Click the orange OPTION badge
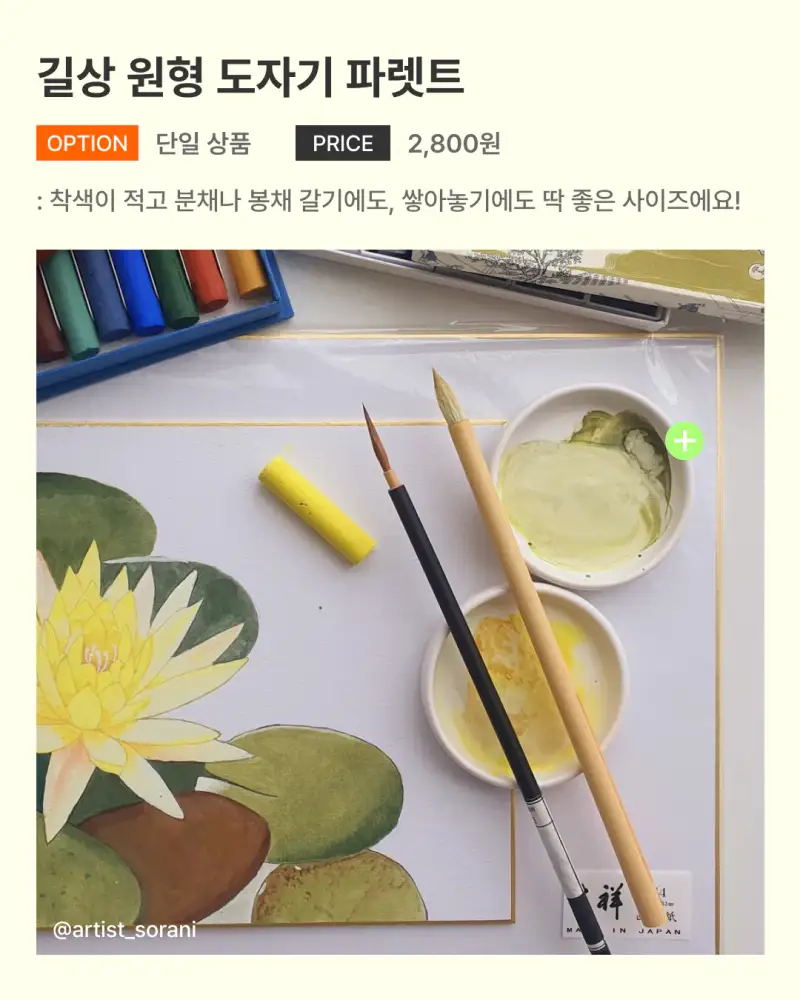The image size is (800, 1000). point(87,143)
